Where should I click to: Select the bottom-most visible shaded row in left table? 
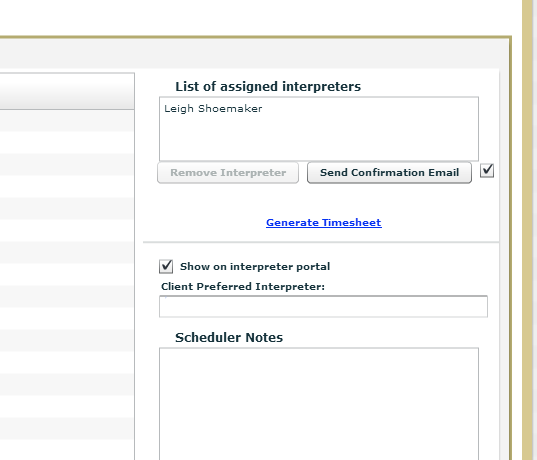point(67,428)
